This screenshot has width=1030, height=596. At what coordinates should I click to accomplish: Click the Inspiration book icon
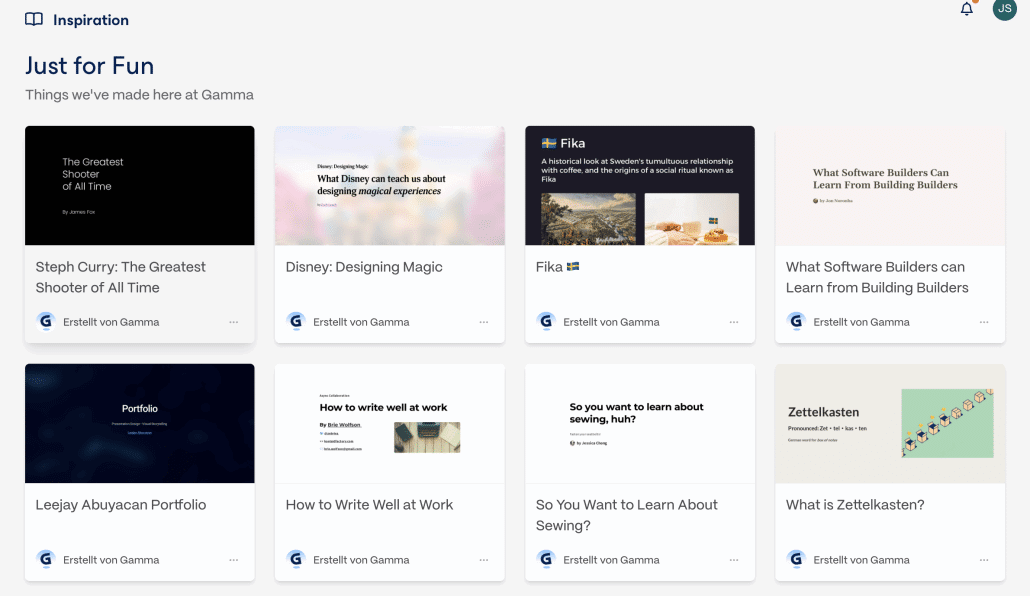tap(34, 20)
